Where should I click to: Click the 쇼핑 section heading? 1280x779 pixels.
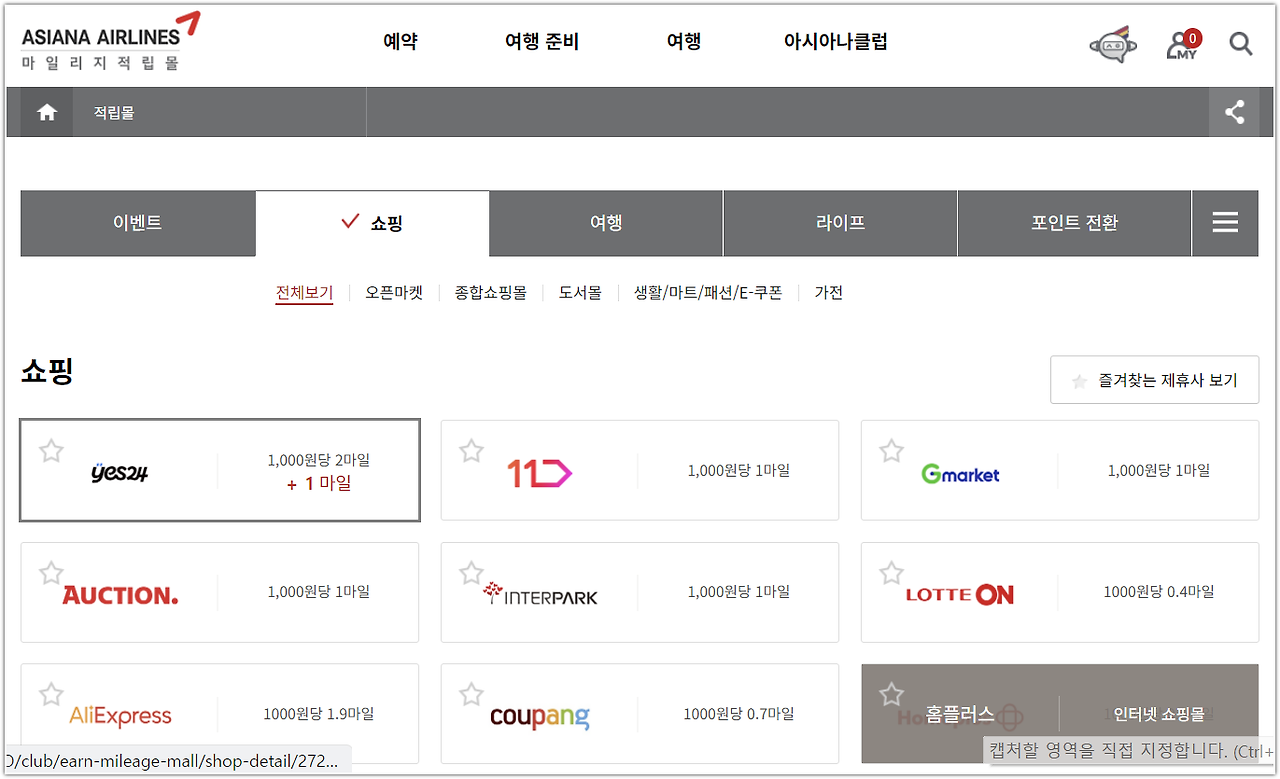point(47,371)
